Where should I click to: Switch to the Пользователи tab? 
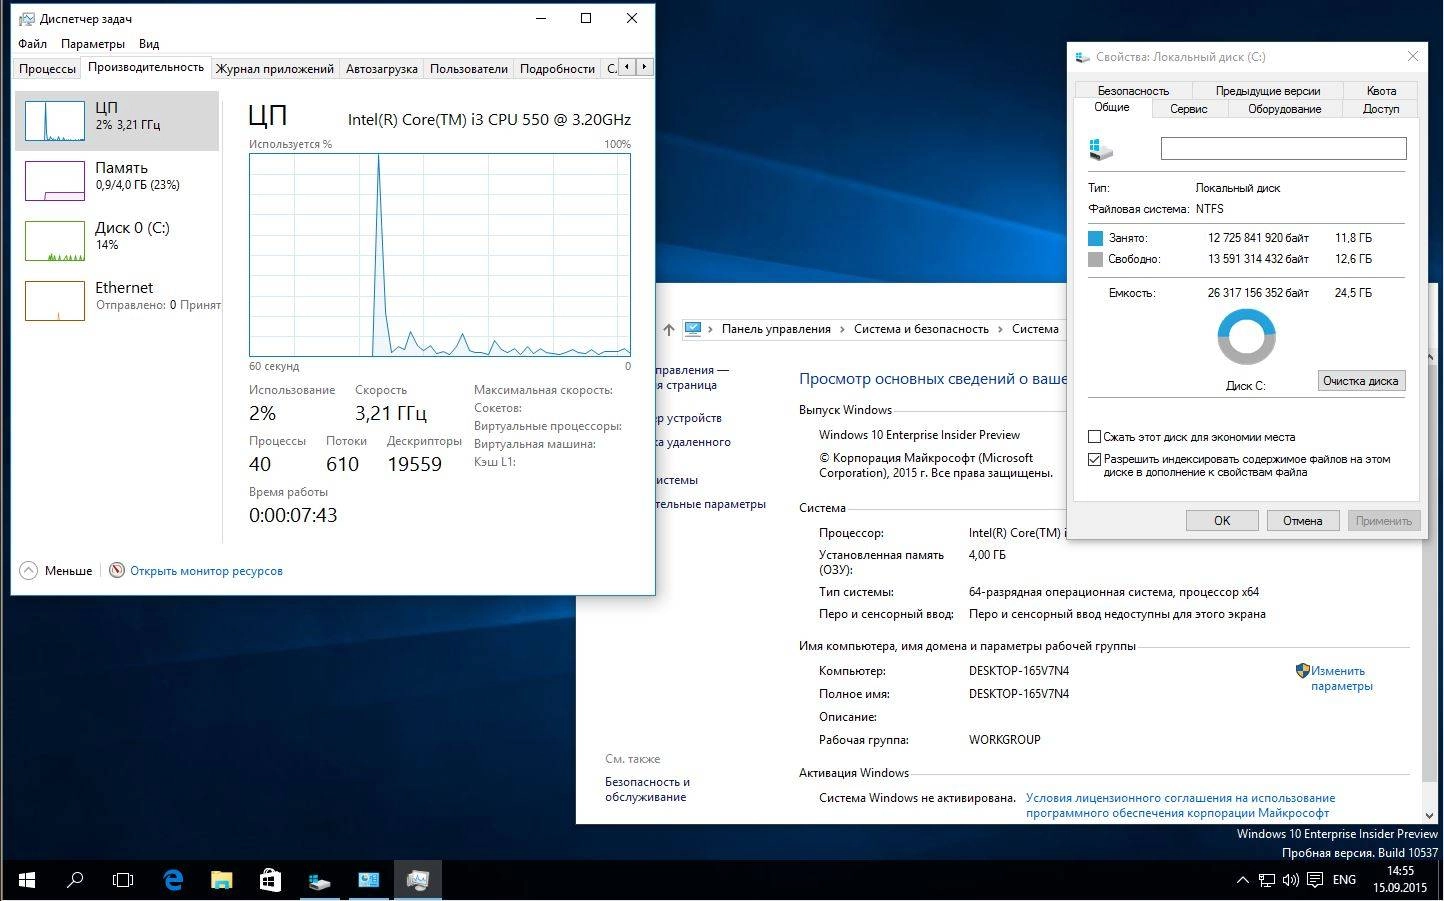(468, 69)
